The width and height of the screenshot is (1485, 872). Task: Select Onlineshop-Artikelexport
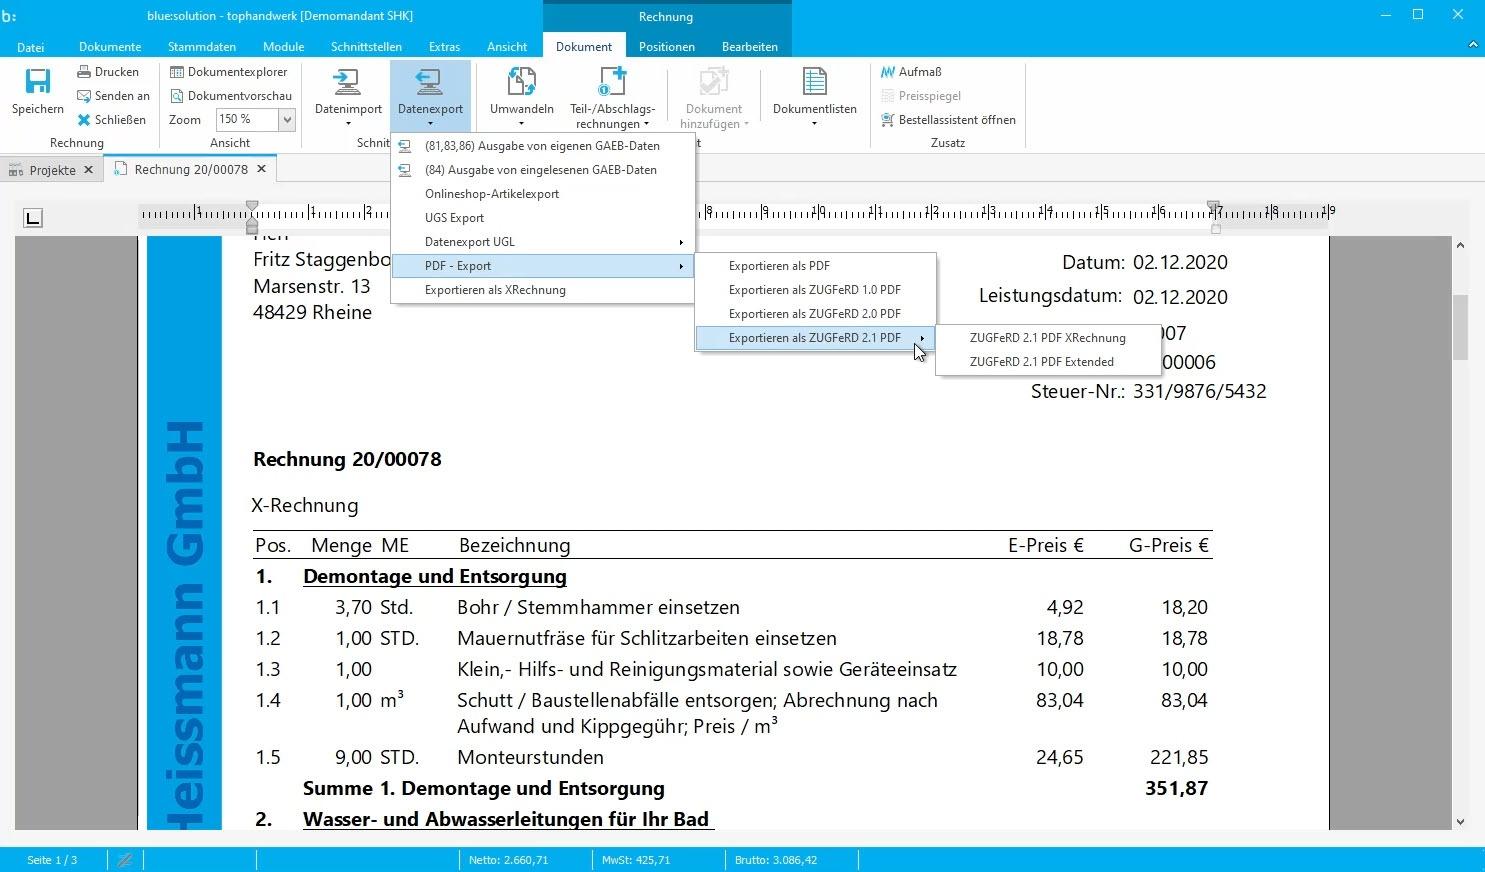point(542,194)
